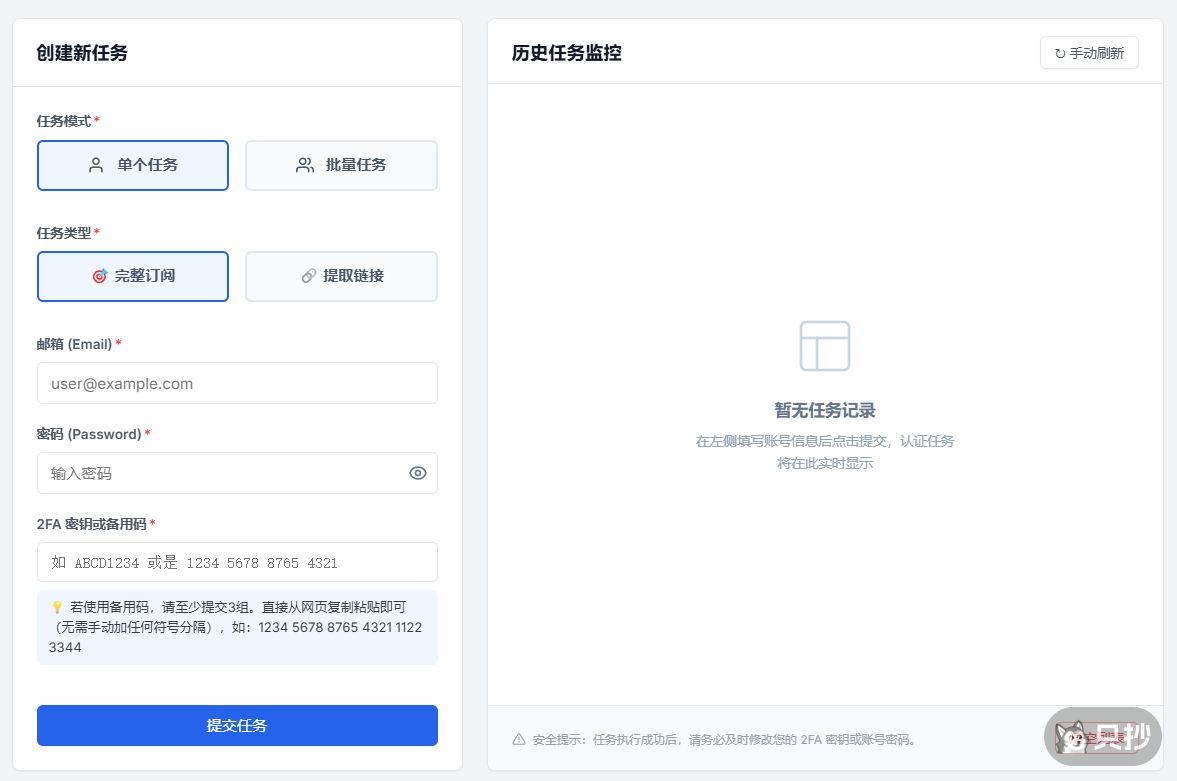
Task: Click the empty table placeholder icon
Action: point(825,346)
